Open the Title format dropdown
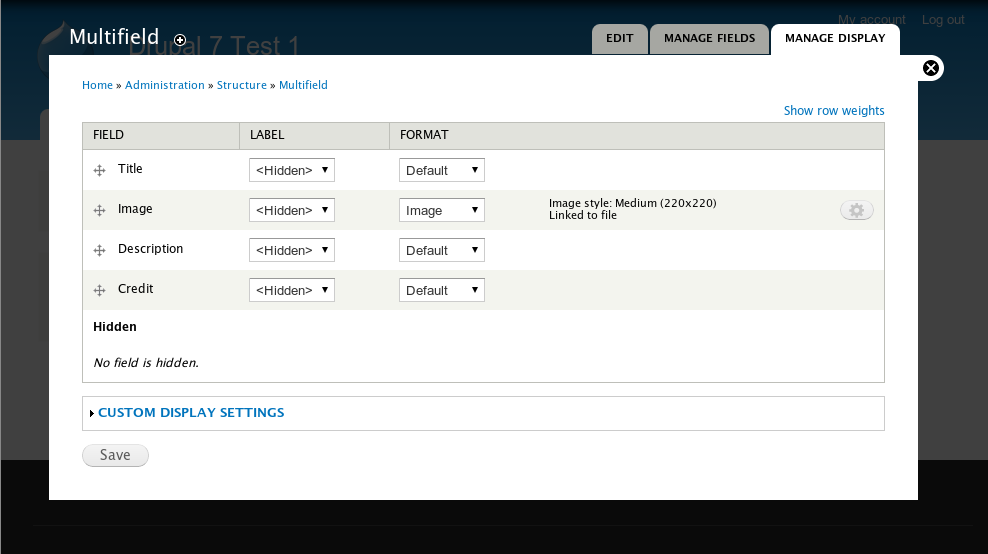Image resolution: width=988 pixels, height=554 pixels. (x=442, y=170)
